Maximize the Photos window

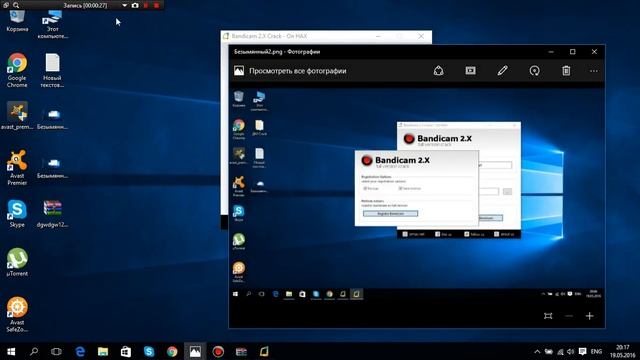point(573,52)
